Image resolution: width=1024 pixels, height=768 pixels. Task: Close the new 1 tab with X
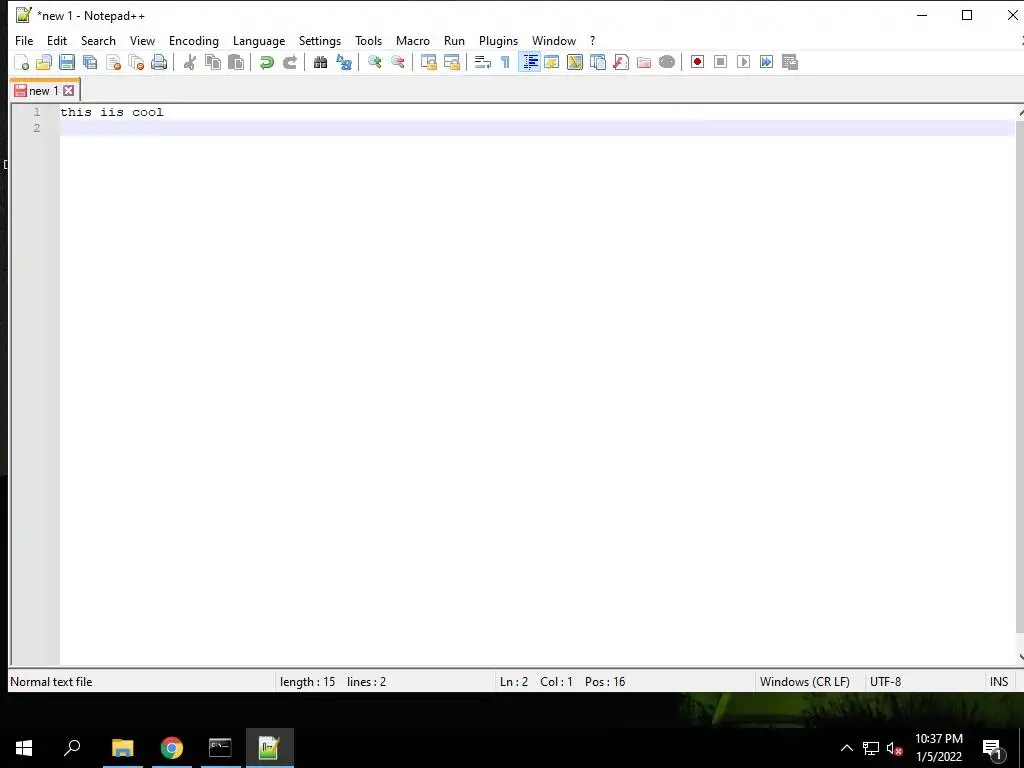pos(69,91)
